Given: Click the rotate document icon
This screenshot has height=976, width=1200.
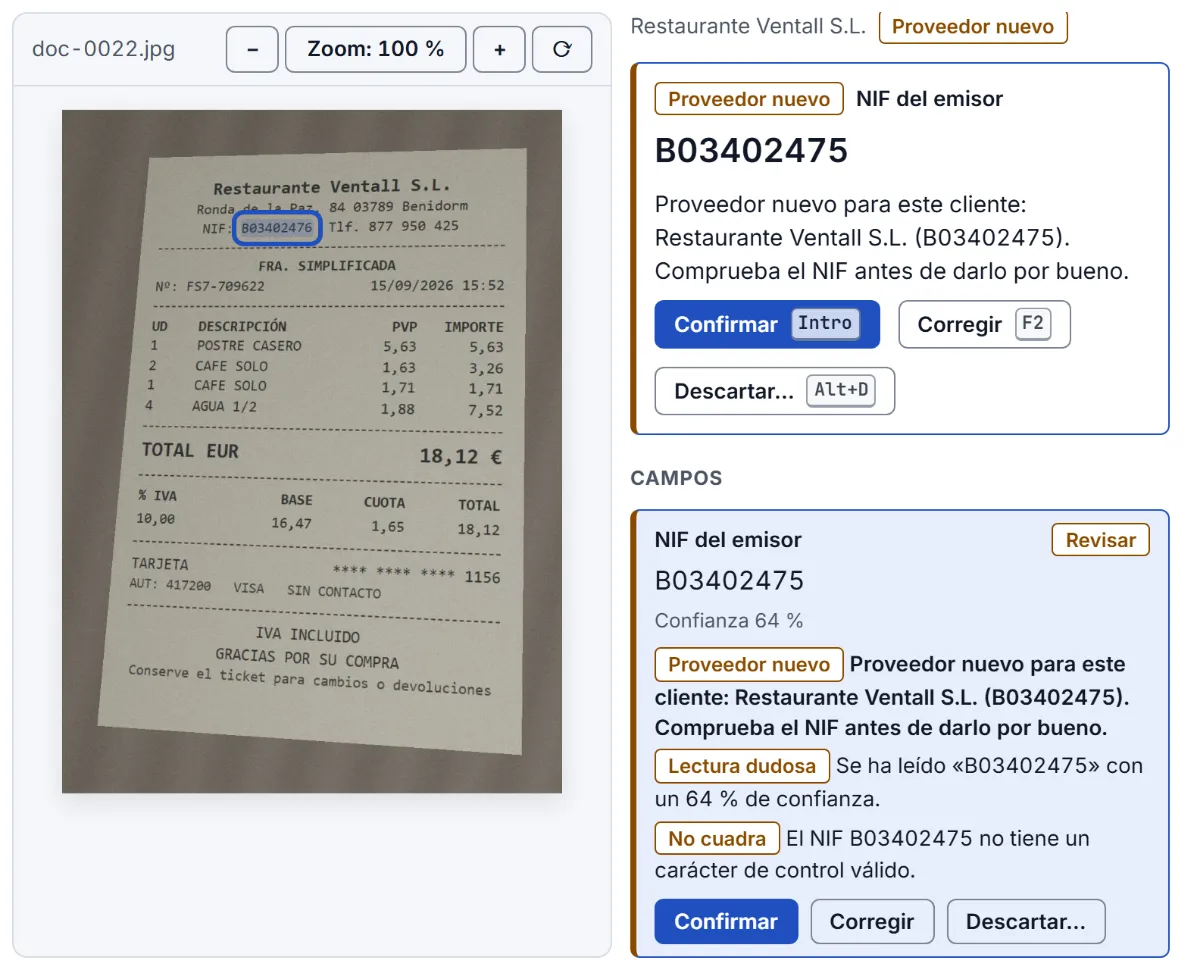Looking at the screenshot, I should 562,49.
